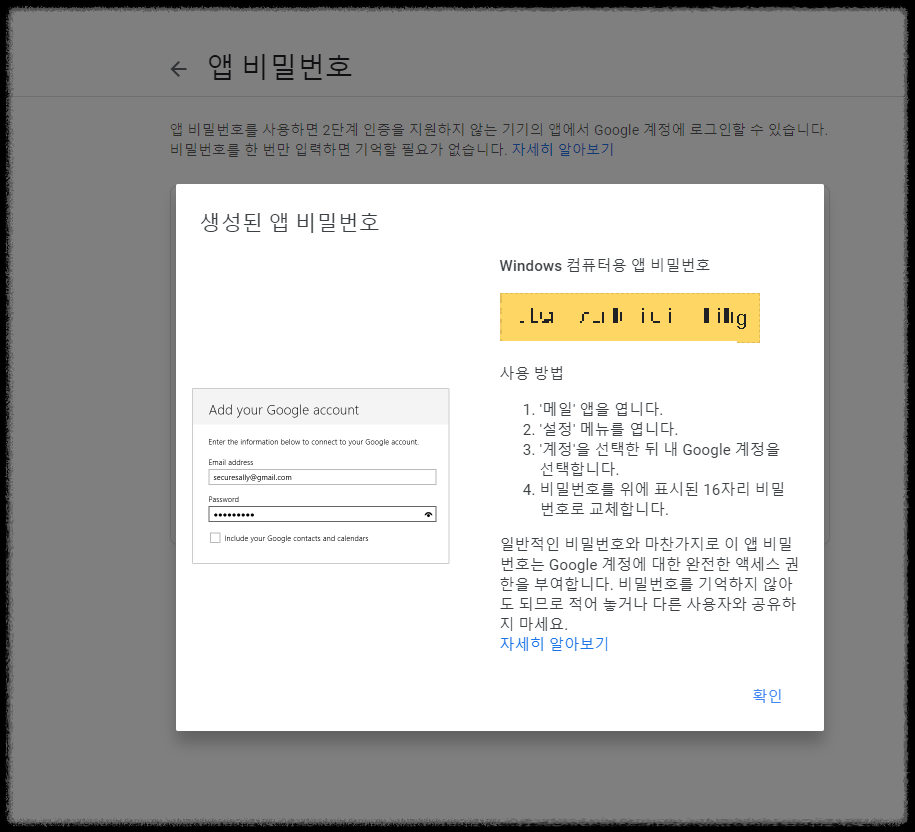The height and width of the screenshot is (832, 915).
Task: Click the 생성된 앱 비밀번호 dialog title
Action: point(289,222)
